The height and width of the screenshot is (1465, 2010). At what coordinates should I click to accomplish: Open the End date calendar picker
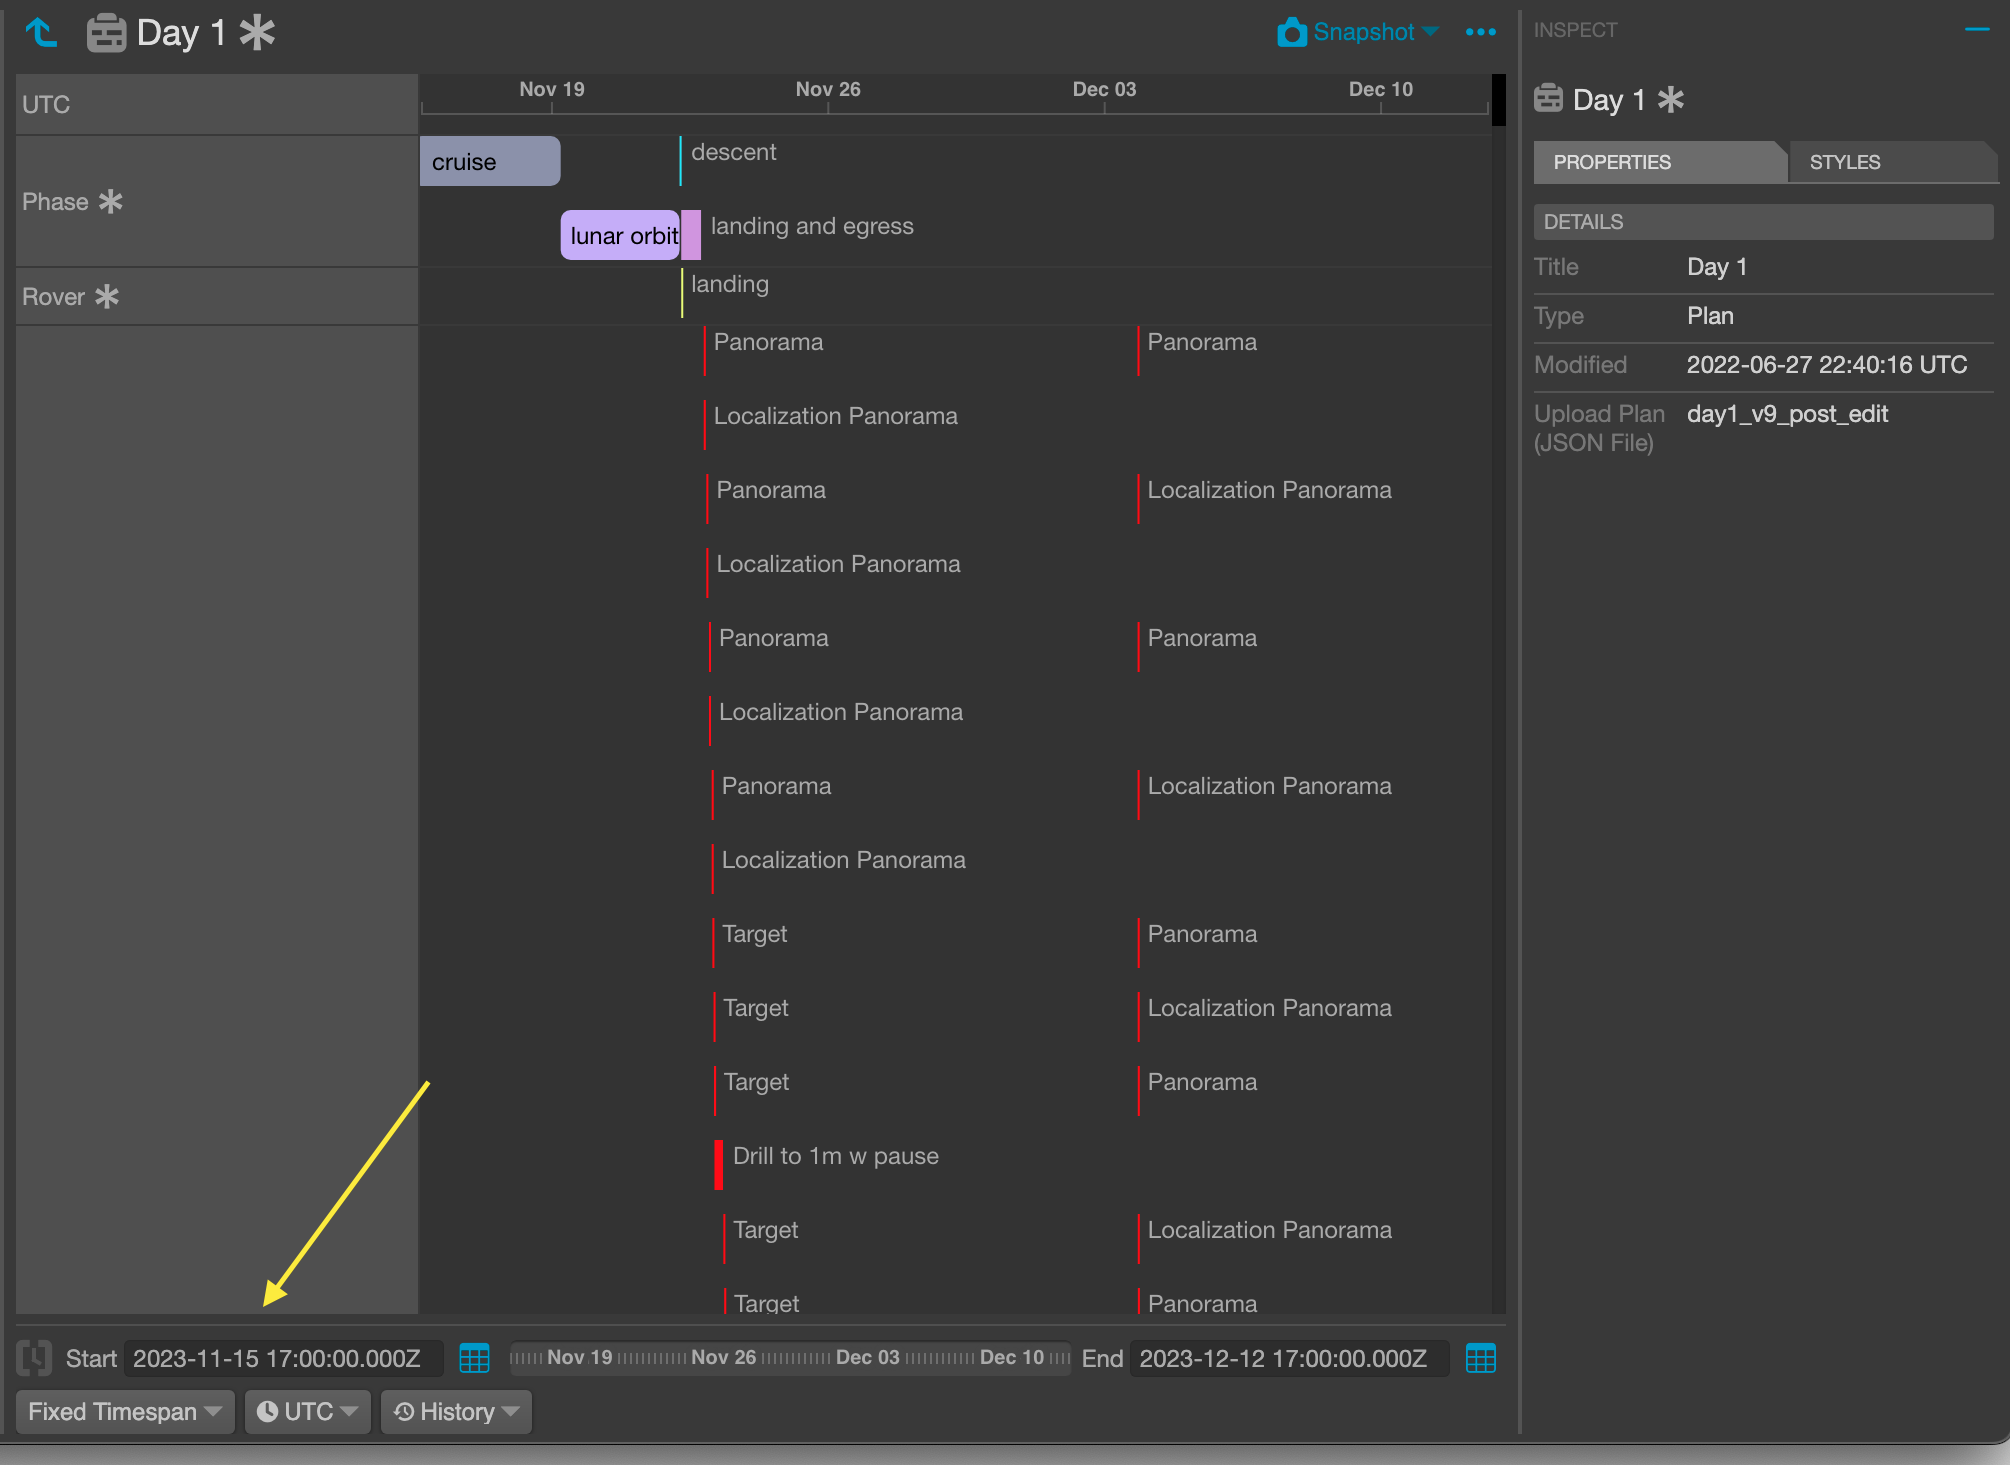coord(1480,1358)
